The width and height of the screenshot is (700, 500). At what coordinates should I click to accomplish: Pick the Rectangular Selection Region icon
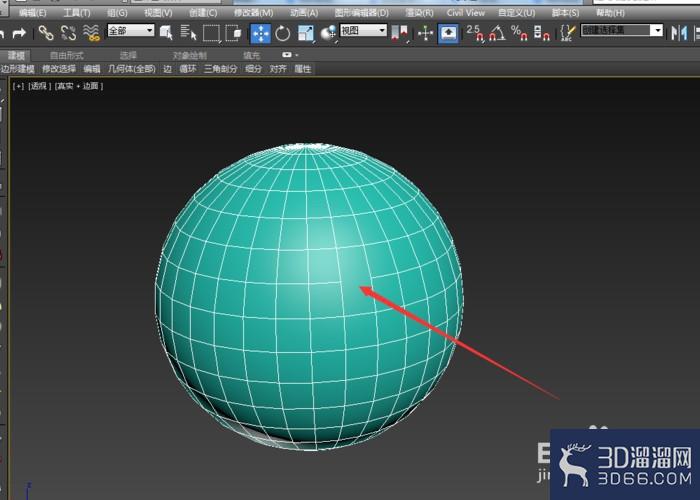click(211, 33)
